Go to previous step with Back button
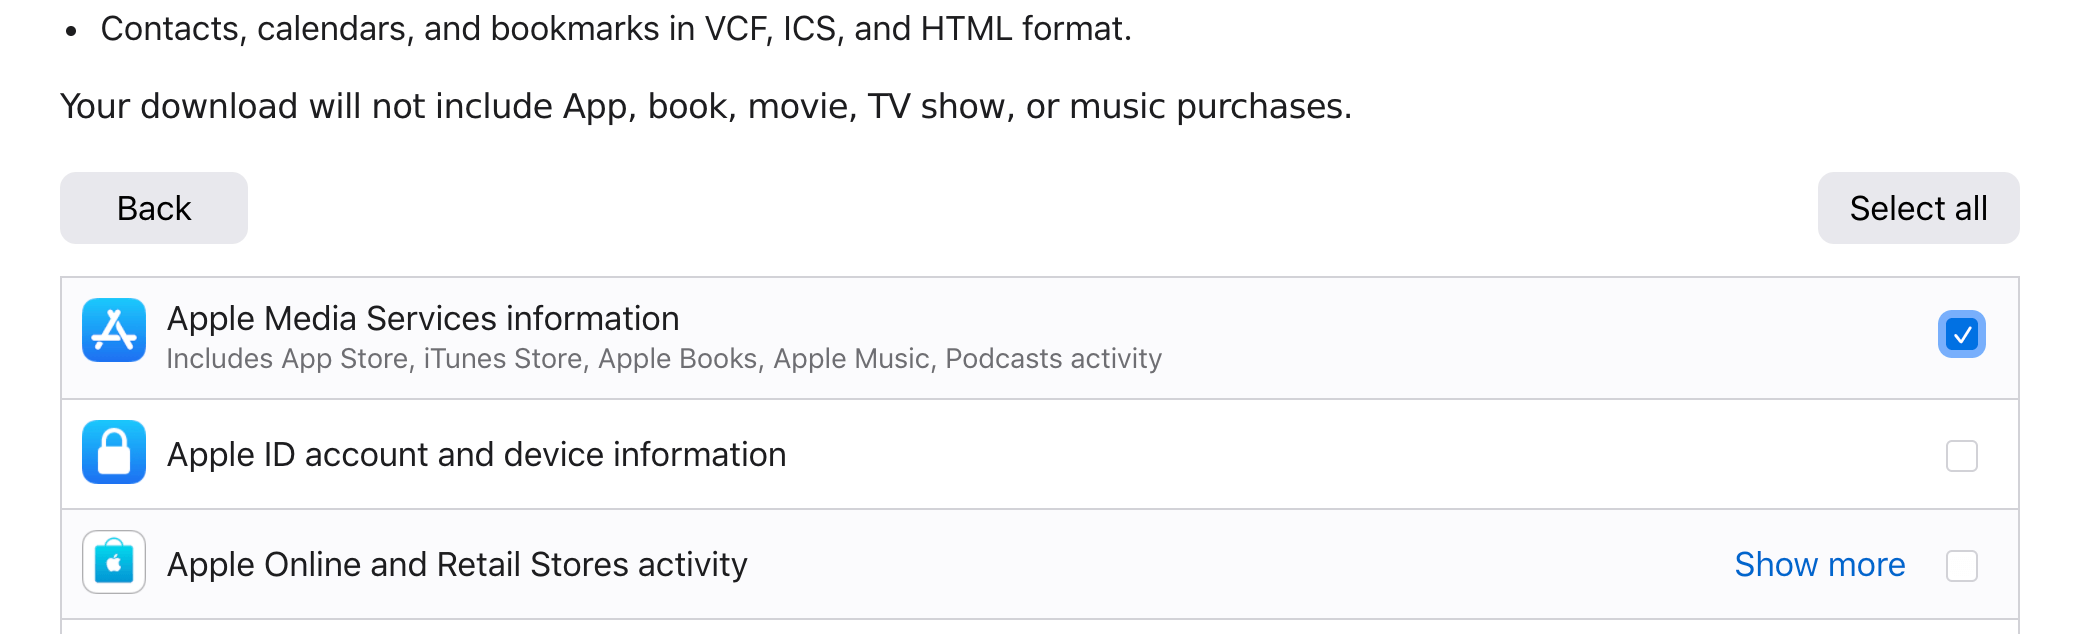Image resolution: width=2092 pixels, height=634 pixels. click(x=154, y=208)
